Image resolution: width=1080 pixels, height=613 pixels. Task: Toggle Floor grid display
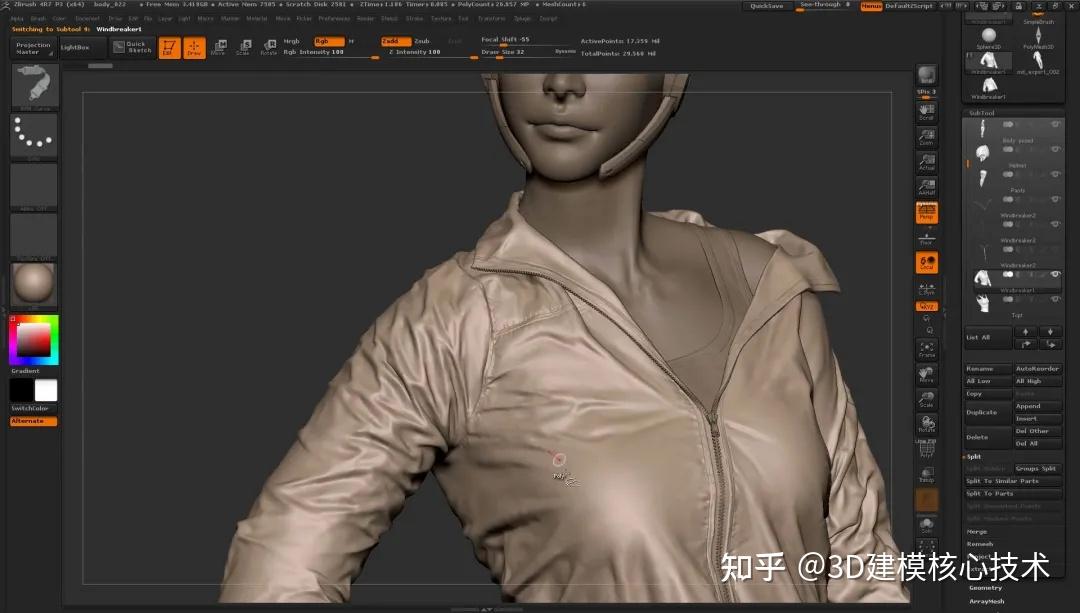coord(926,238)
